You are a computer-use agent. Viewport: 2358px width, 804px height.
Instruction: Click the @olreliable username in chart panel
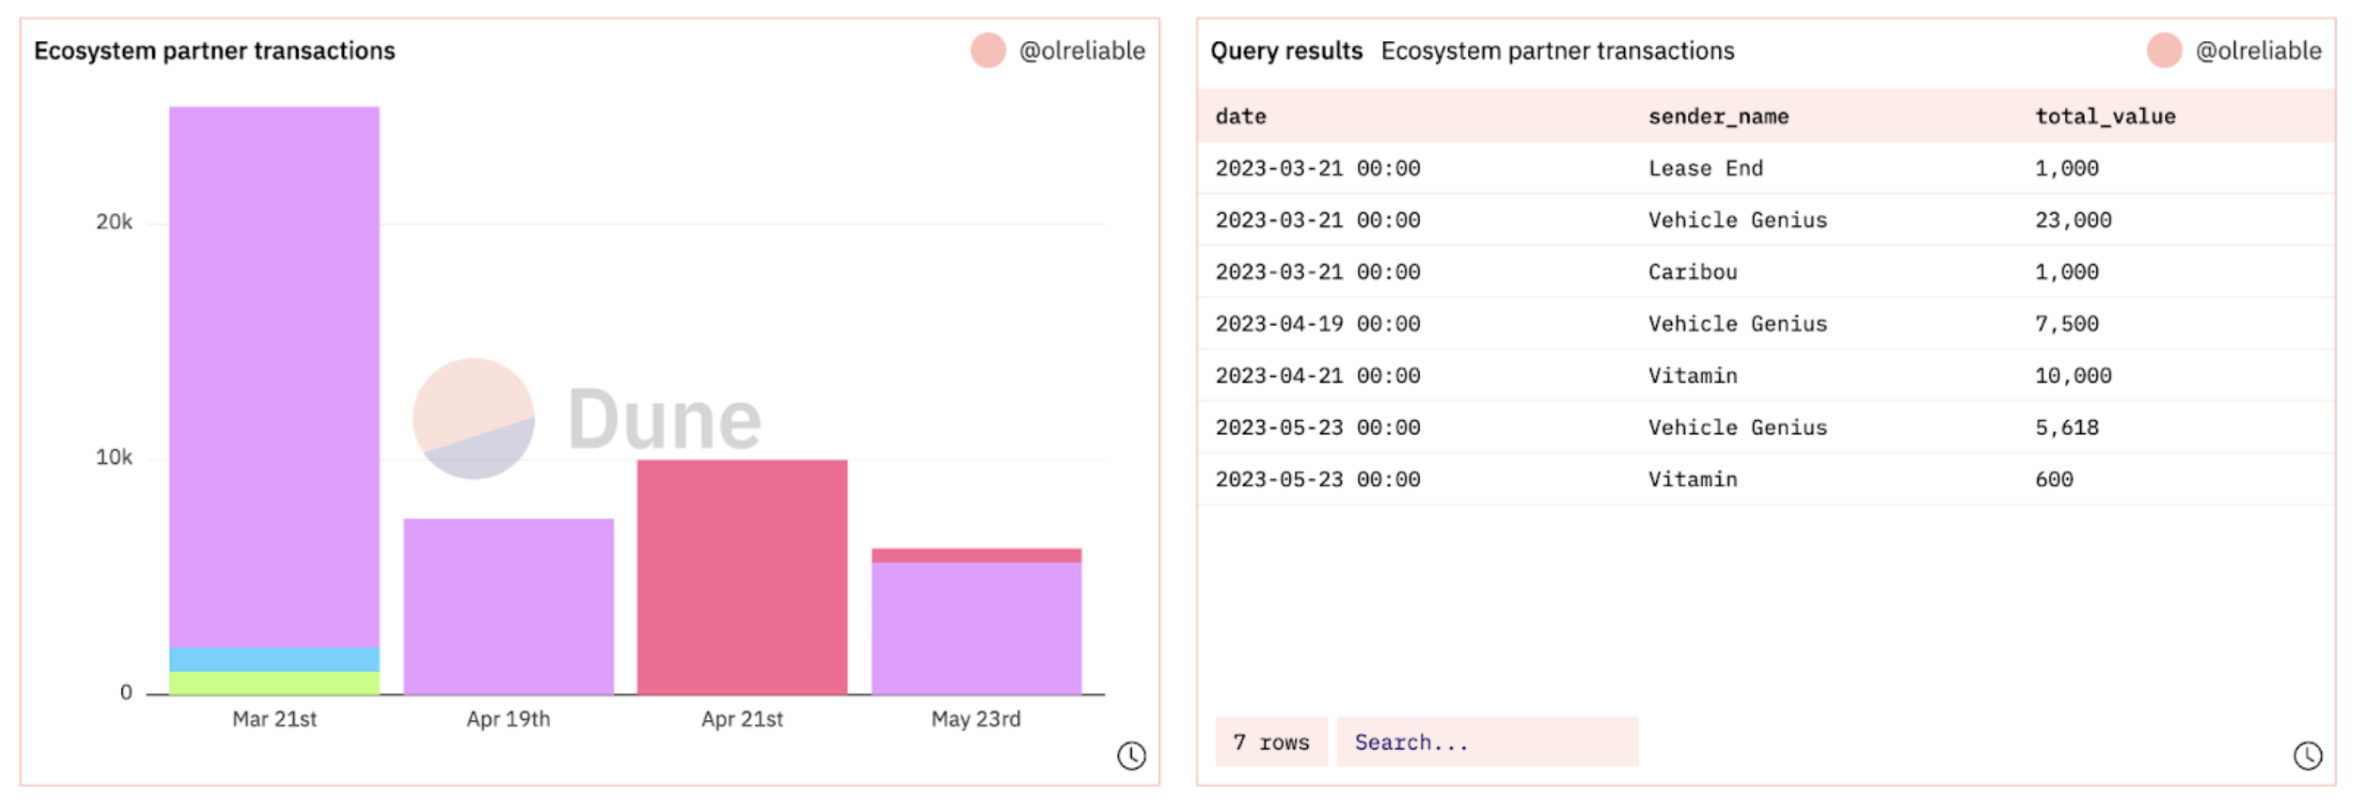[x=1082, y=51]
